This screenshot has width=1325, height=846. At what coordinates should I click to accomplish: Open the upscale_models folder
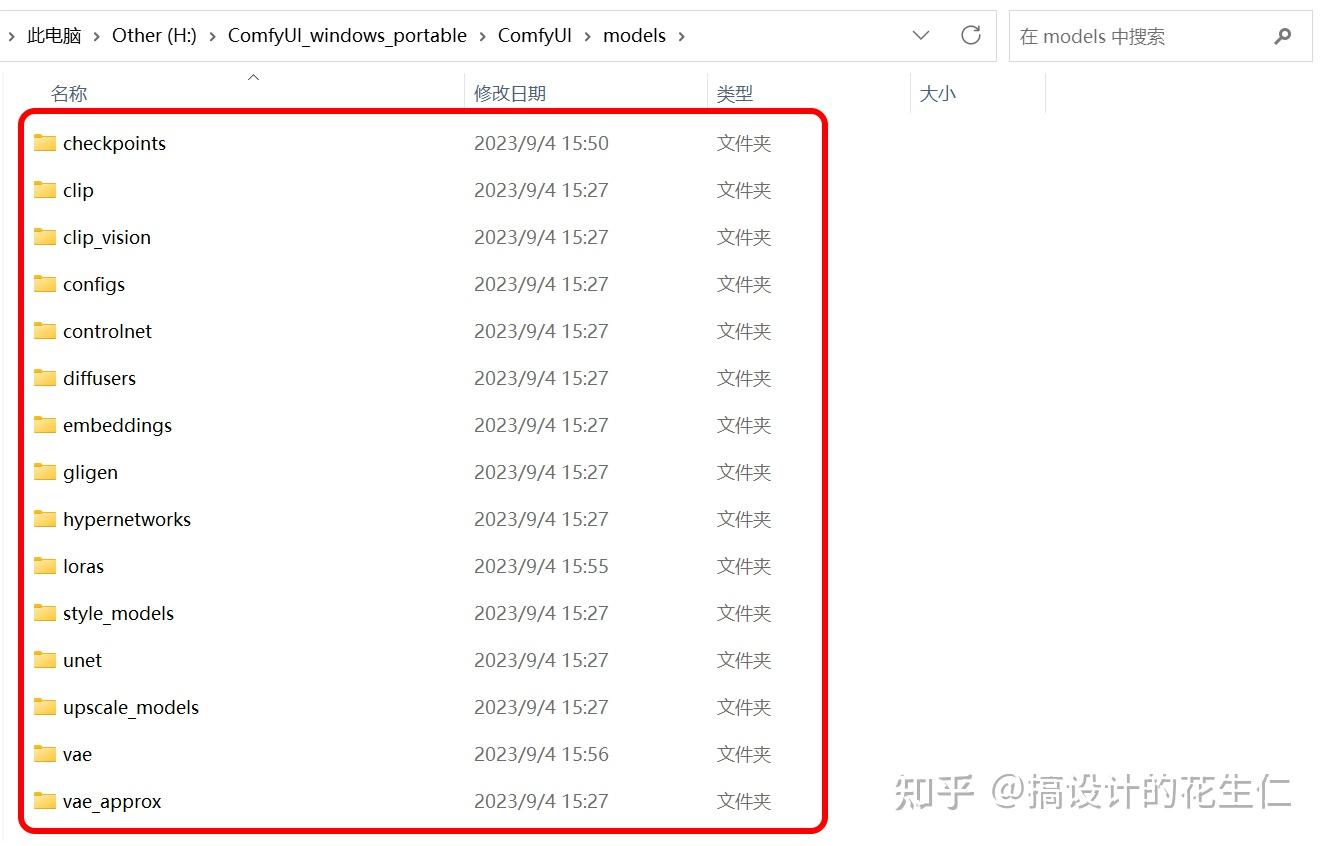click(x=131, y=707)
